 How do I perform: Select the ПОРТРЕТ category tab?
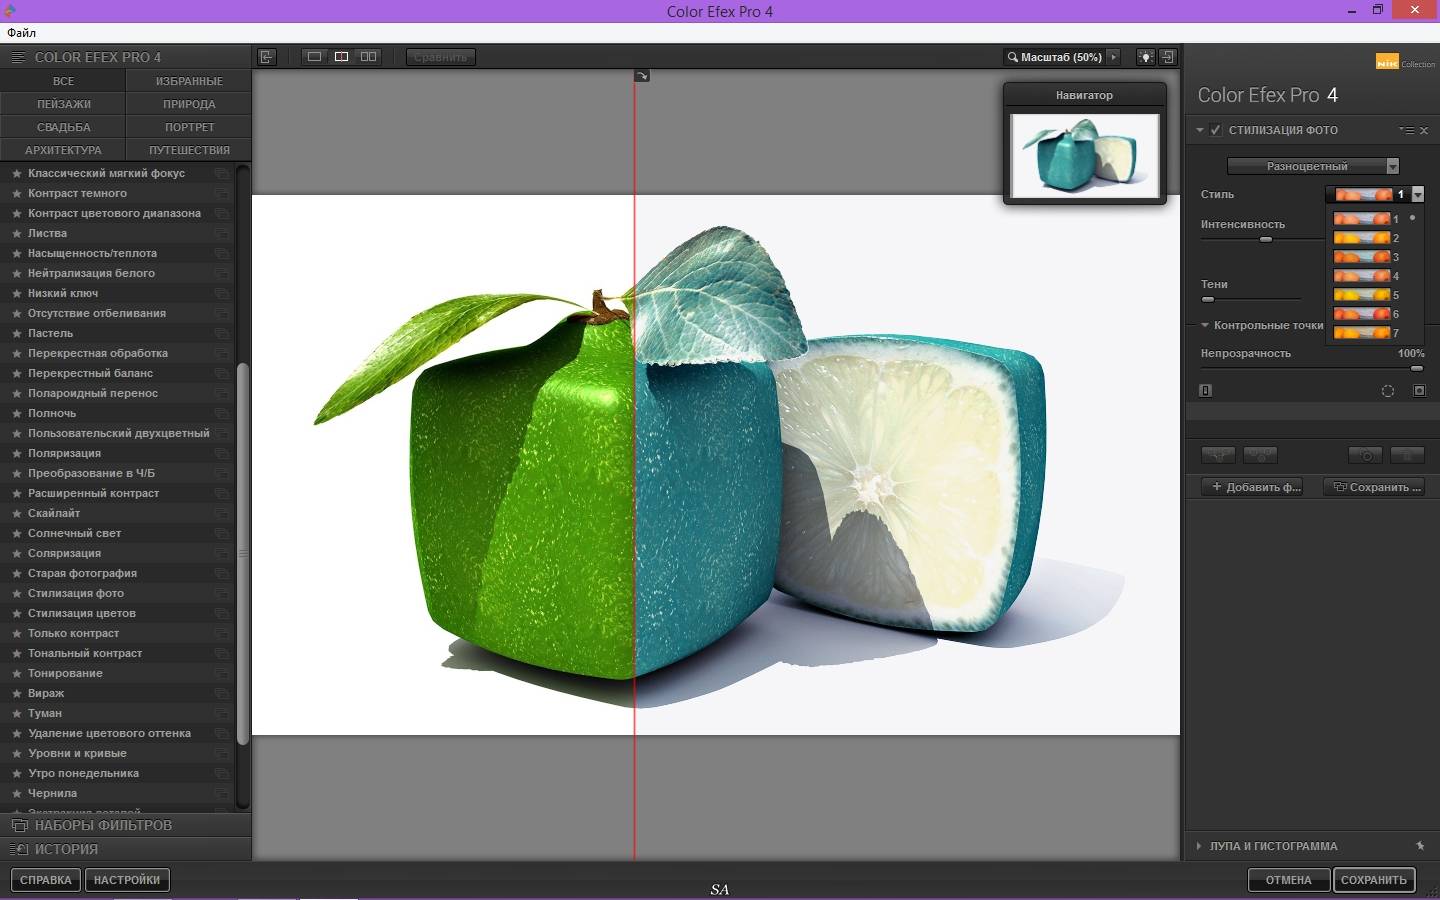(x=189, y=127)
